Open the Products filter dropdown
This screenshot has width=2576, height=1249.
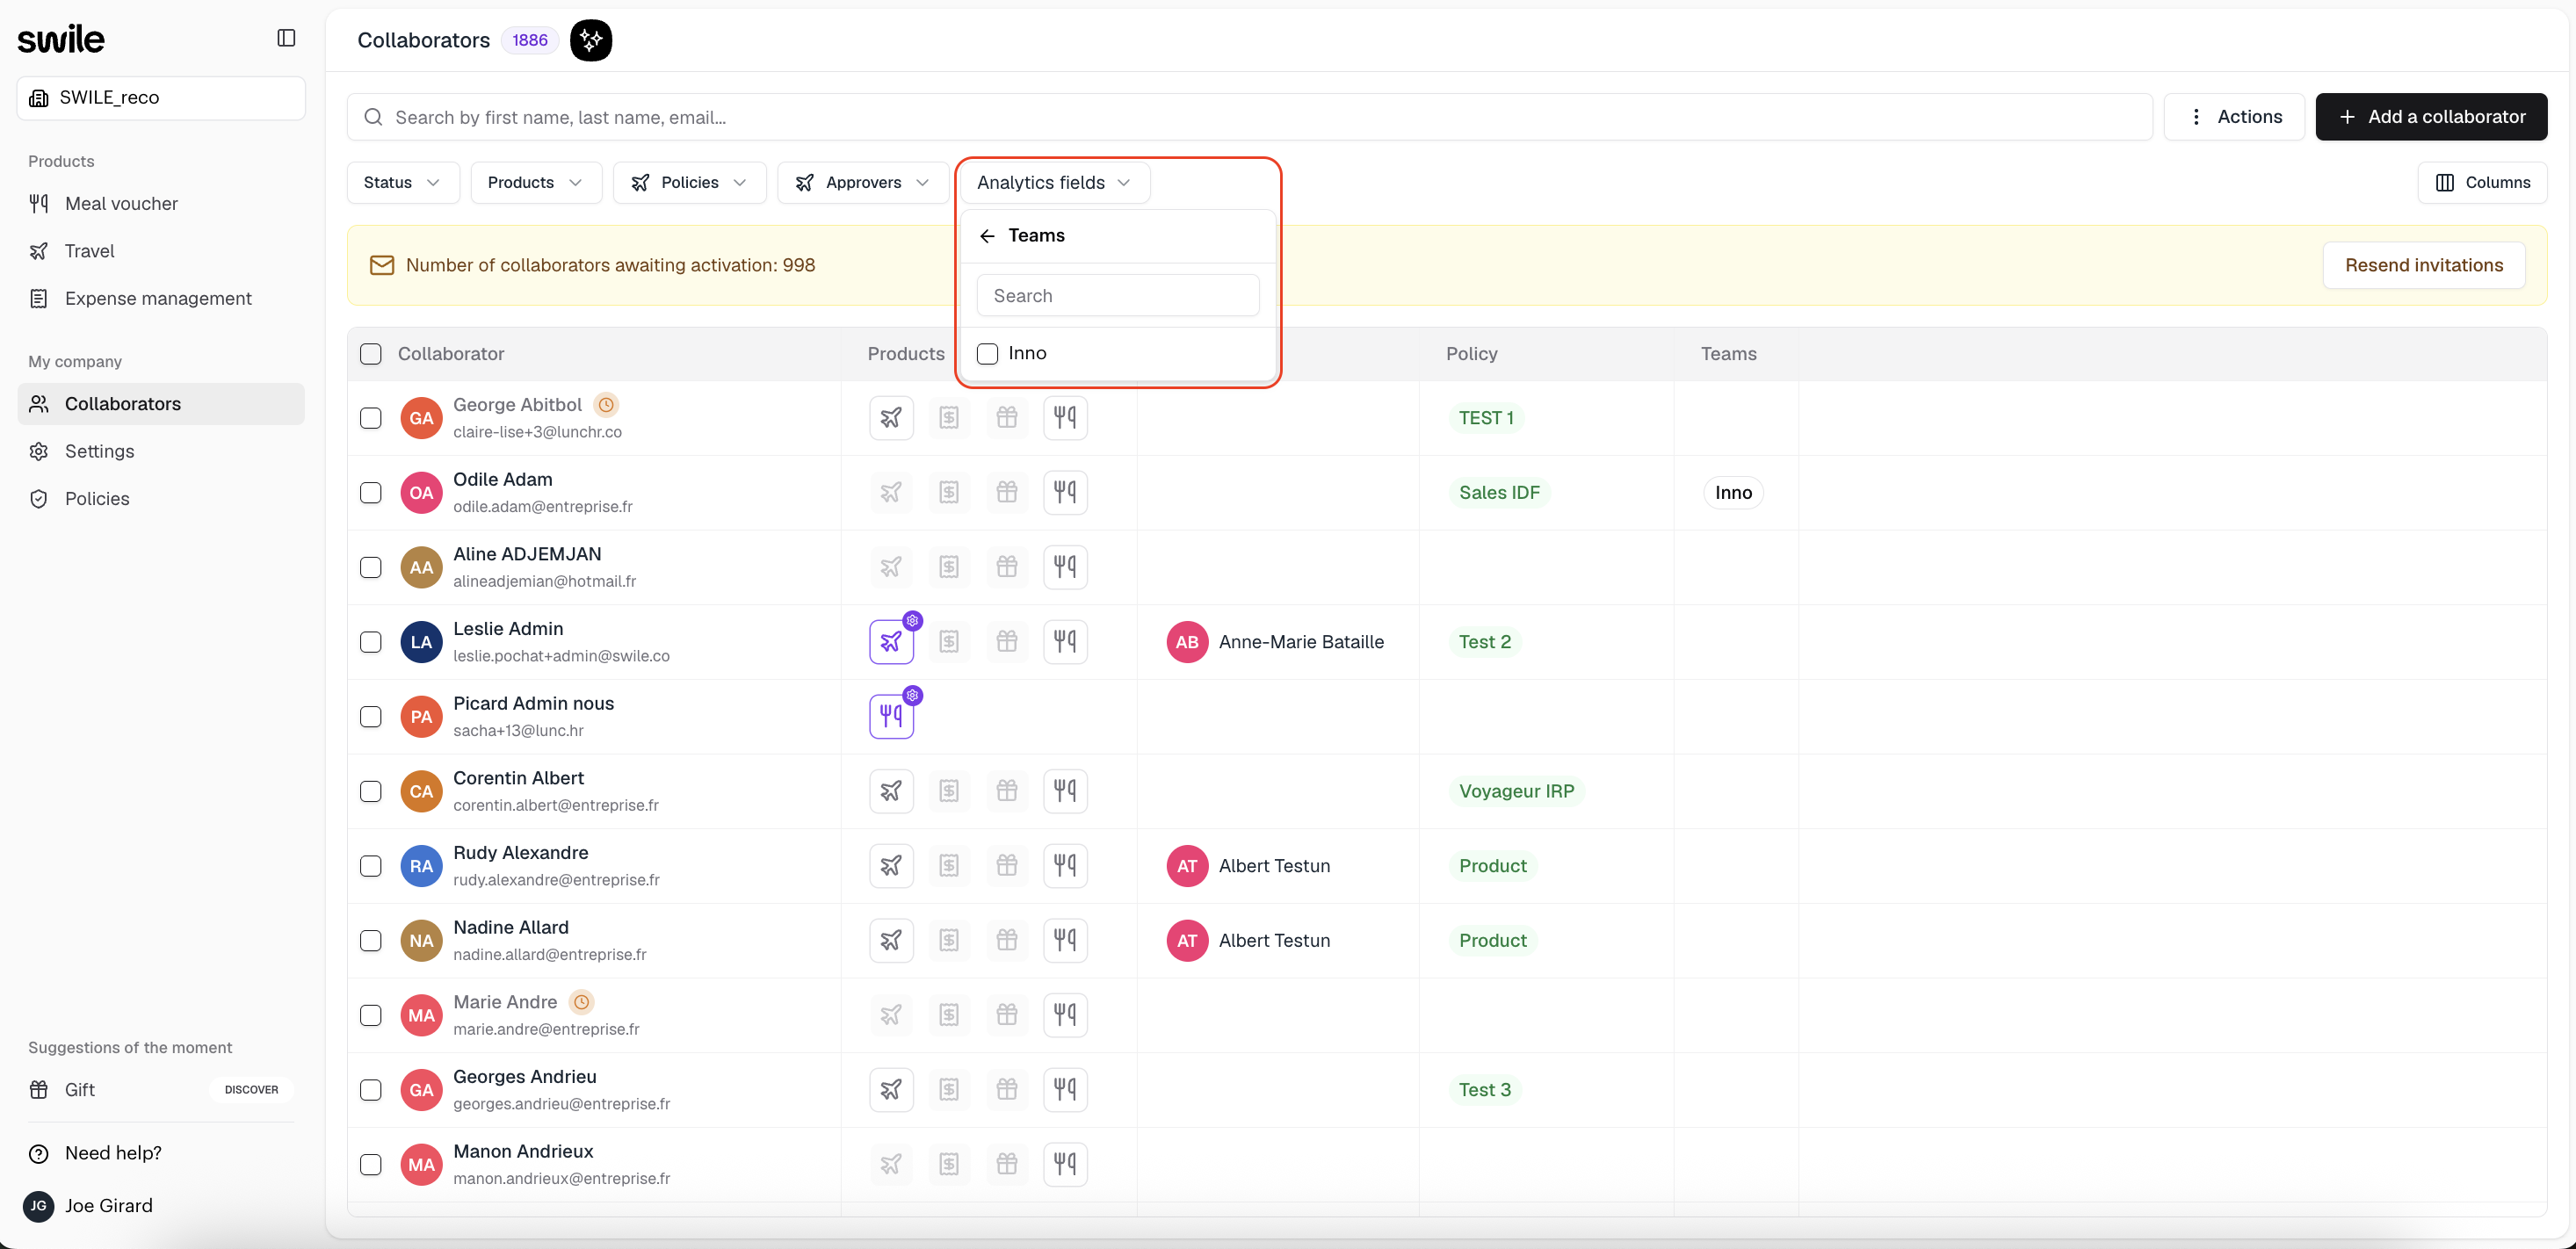535,183
